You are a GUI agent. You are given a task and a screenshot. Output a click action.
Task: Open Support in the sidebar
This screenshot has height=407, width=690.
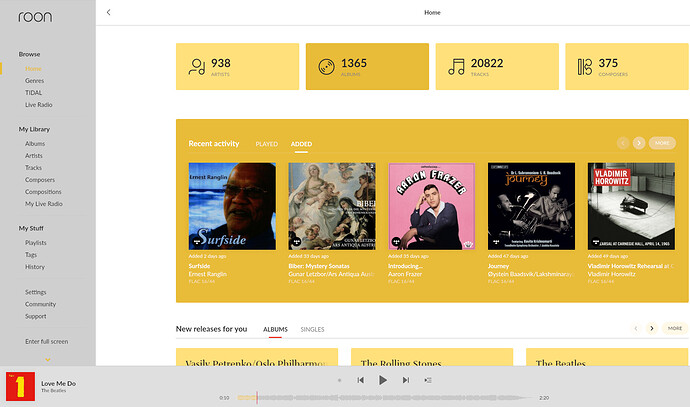pos(36,316)
